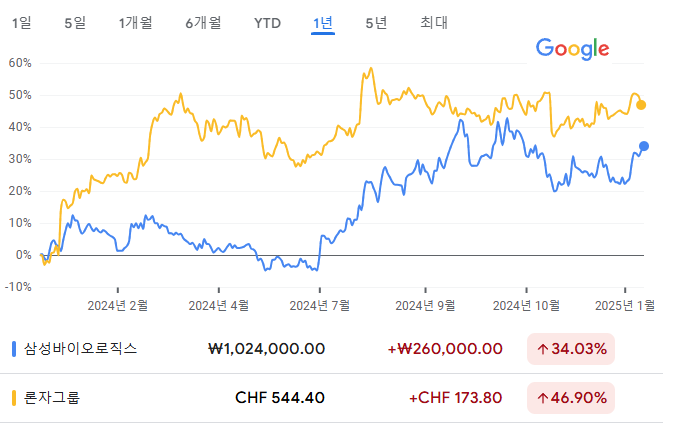Image resolution: width=674 pixels, height=435 pixels.
Task: Choose the YTD range tab
Action: (x=267, y=23)
